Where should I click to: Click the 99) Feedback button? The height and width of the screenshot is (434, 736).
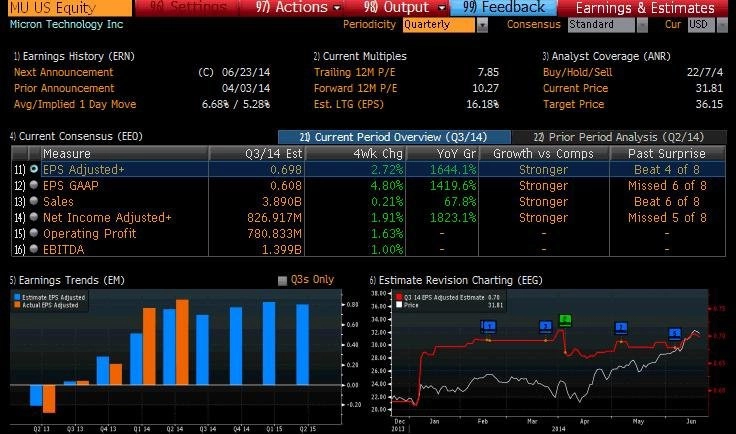504,8
